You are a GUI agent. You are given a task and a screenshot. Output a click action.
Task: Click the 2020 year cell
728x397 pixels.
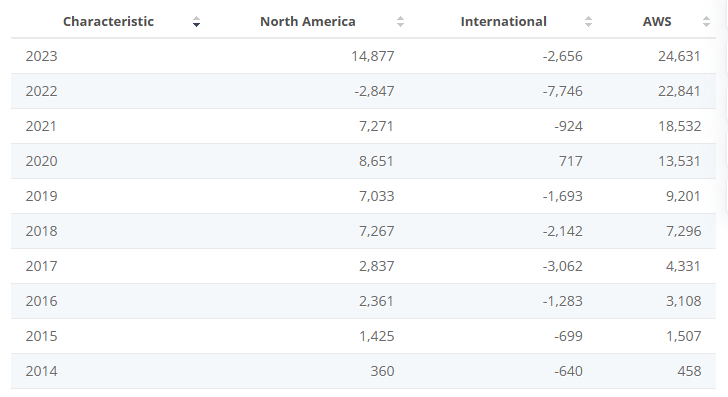coord(41,161)
